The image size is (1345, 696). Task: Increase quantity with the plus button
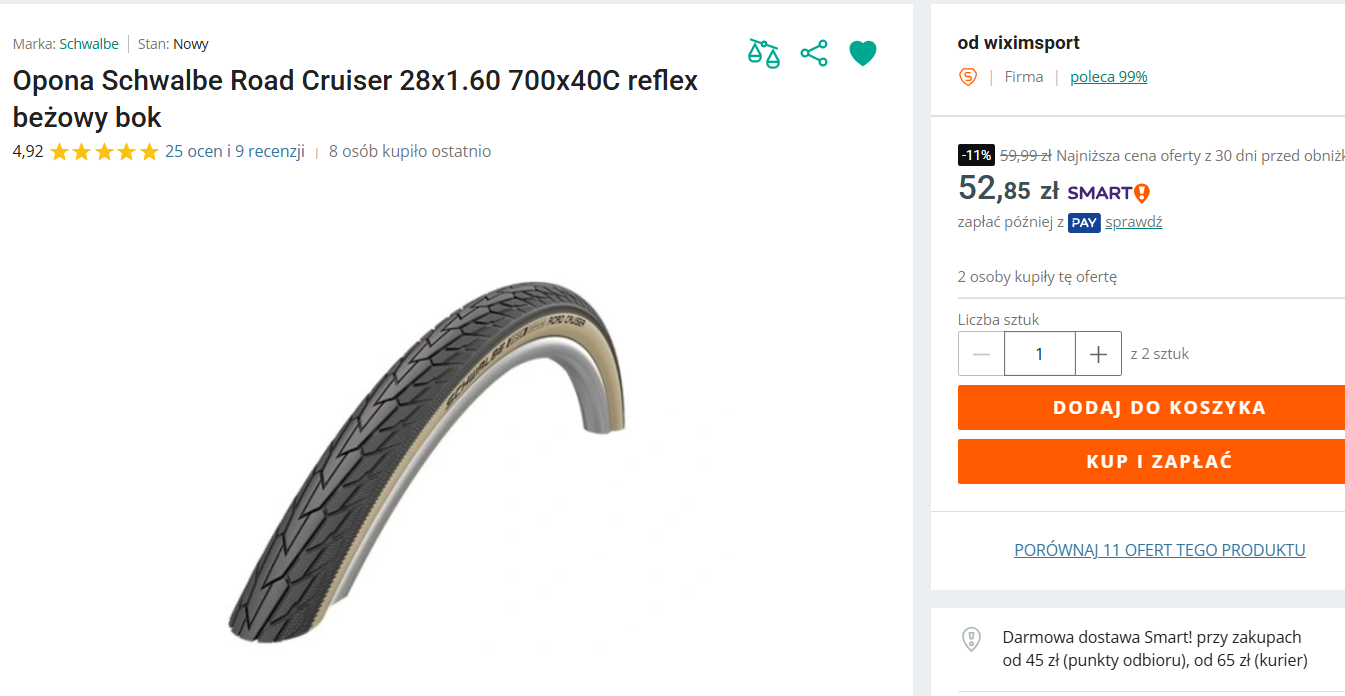1098,354
